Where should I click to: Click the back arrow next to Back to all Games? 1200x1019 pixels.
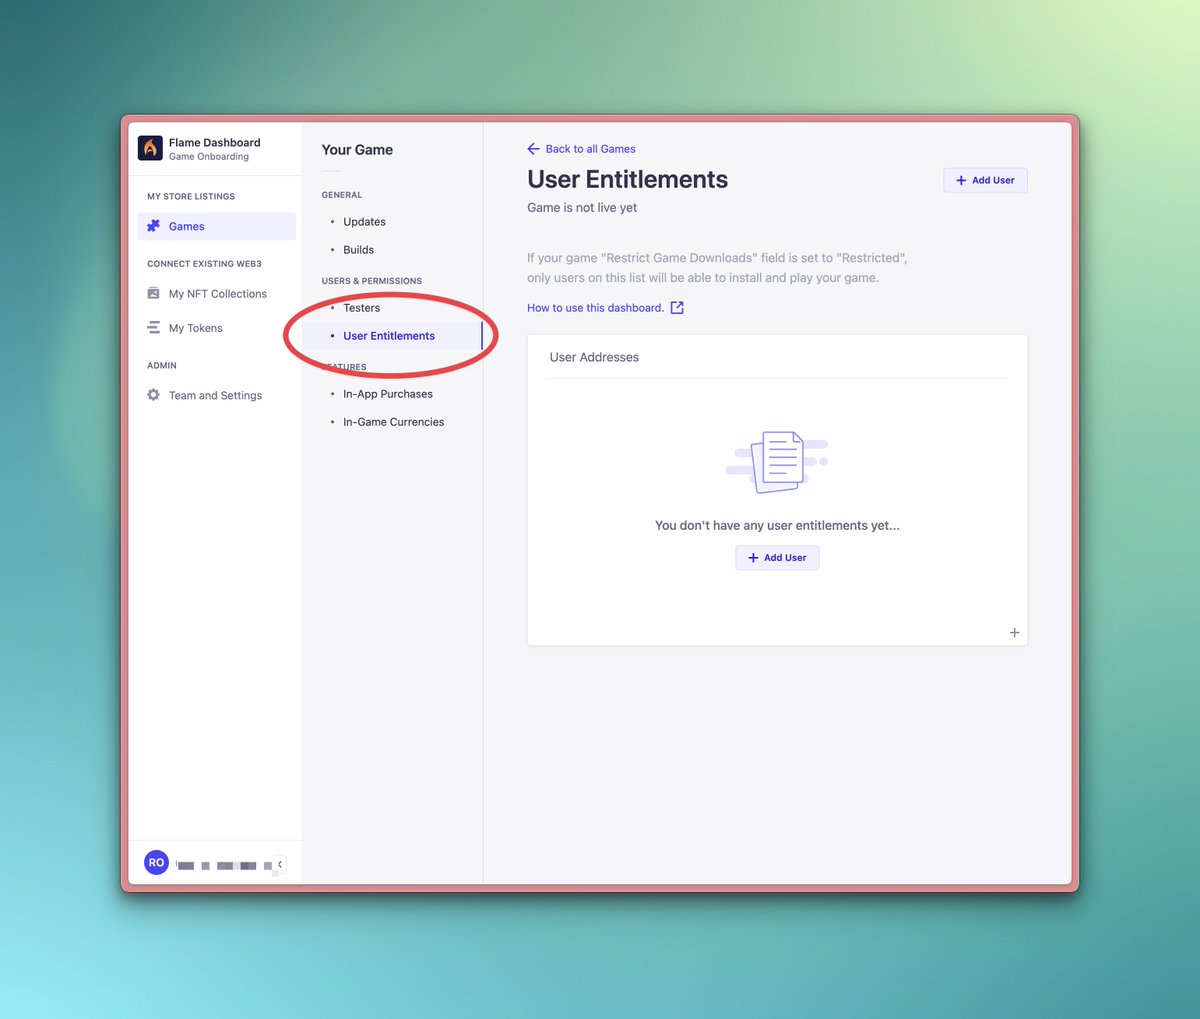533,148
